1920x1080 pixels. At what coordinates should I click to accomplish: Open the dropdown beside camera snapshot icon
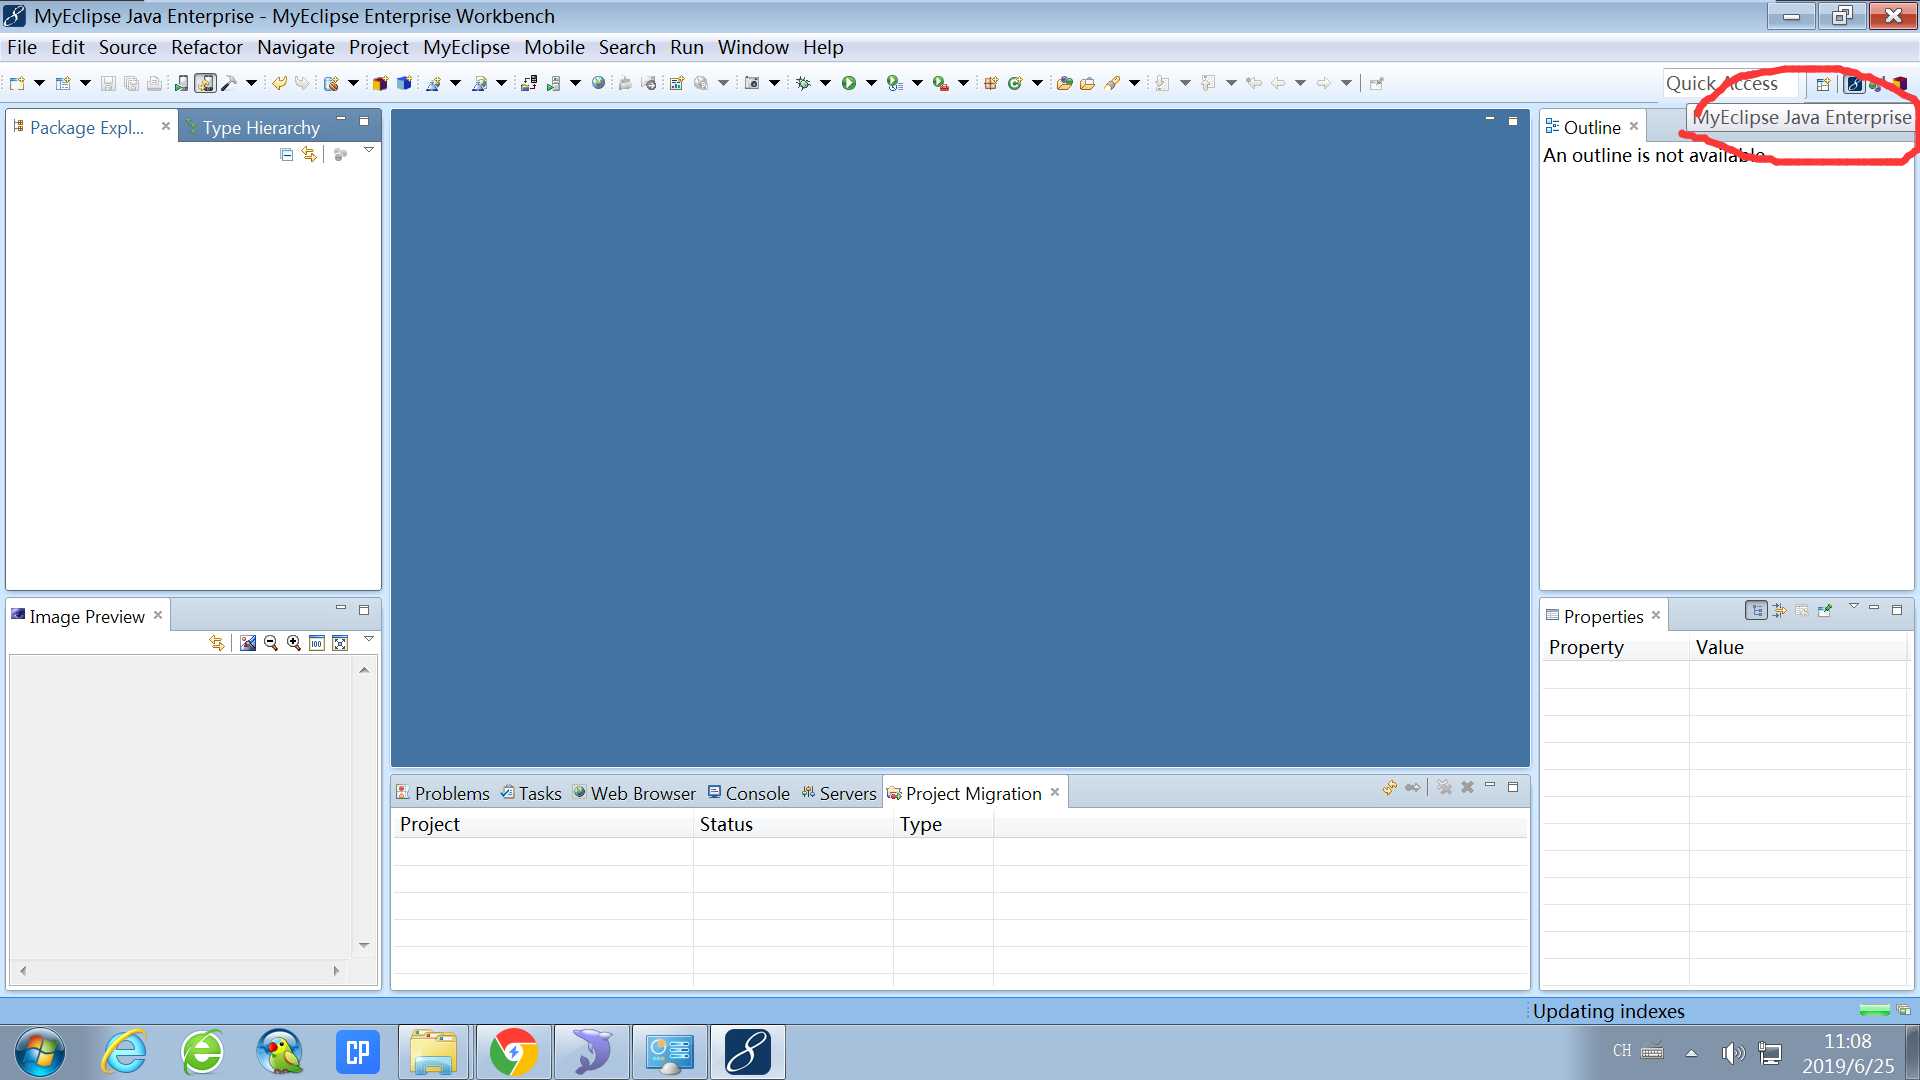click(x=774, y=84)
